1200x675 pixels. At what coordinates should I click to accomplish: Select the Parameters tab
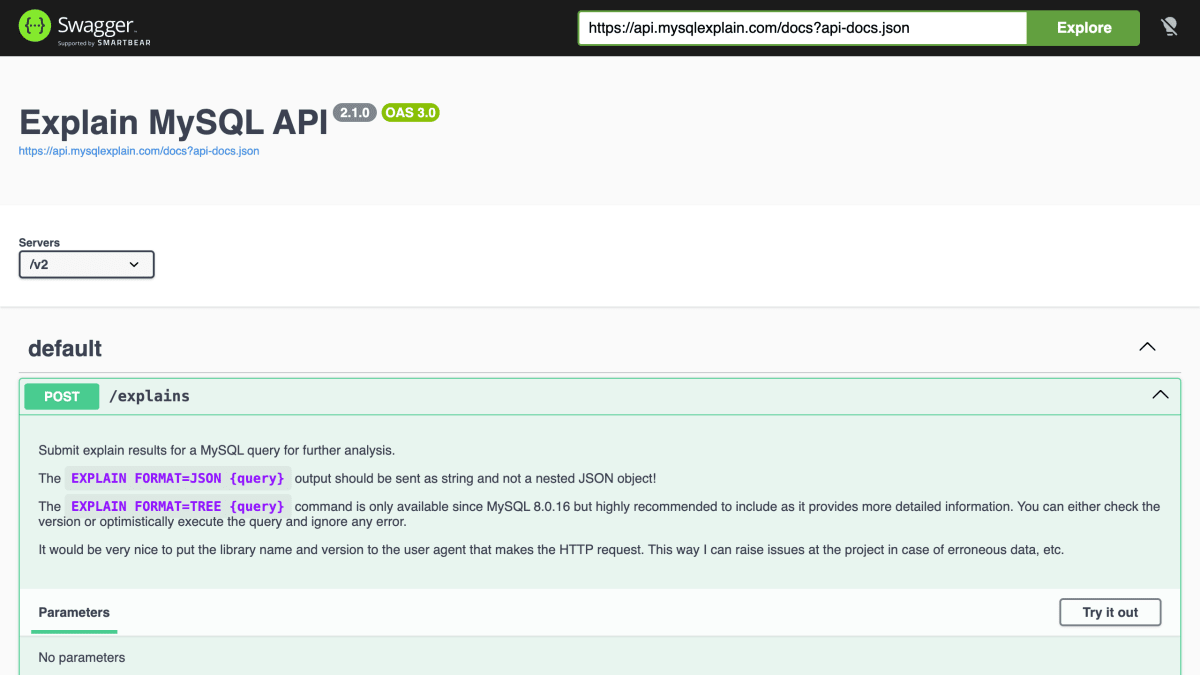[x=74, y=612]
